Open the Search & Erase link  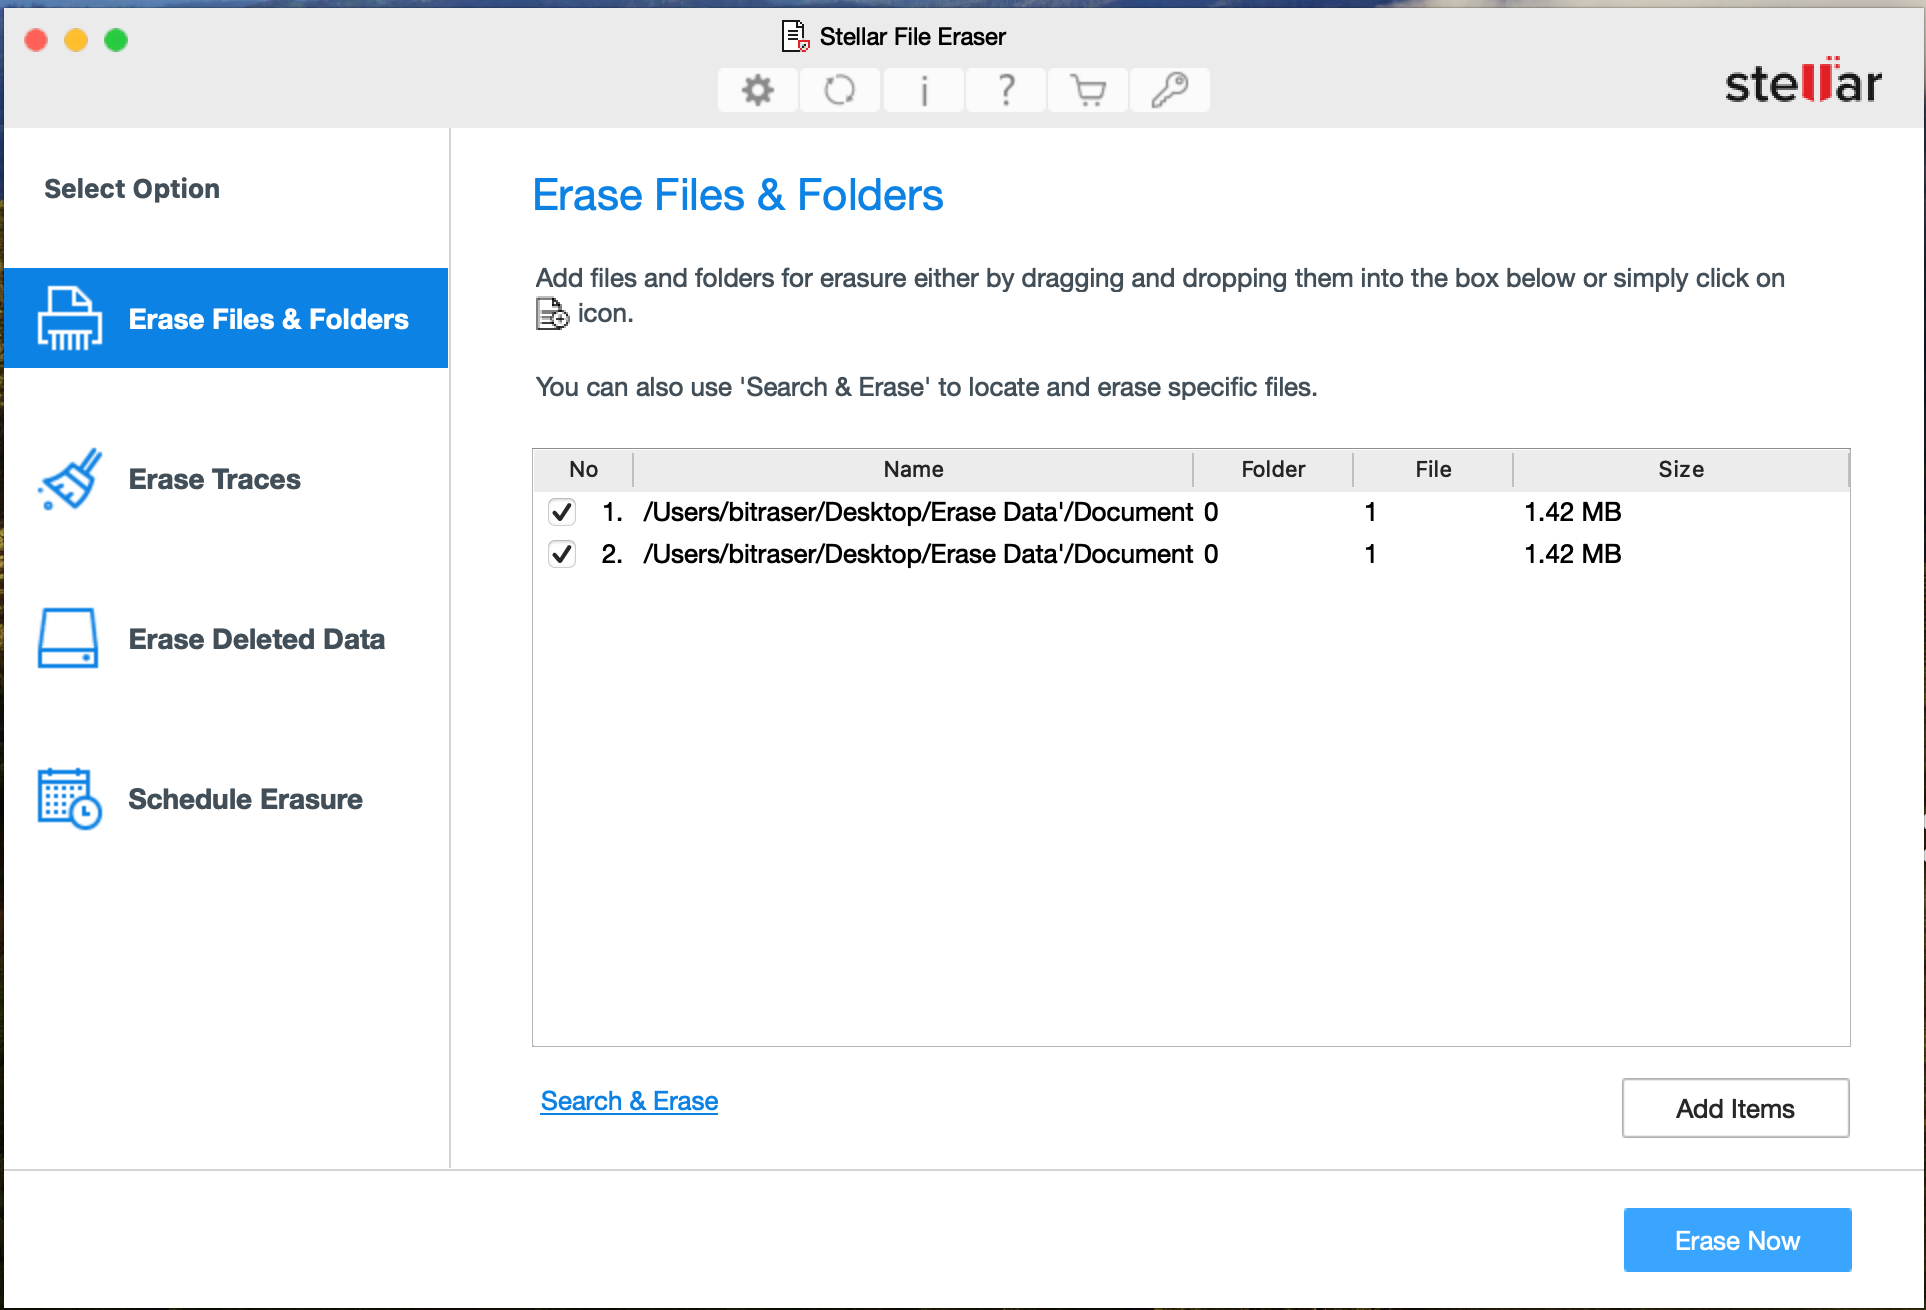pos(629,1100)
